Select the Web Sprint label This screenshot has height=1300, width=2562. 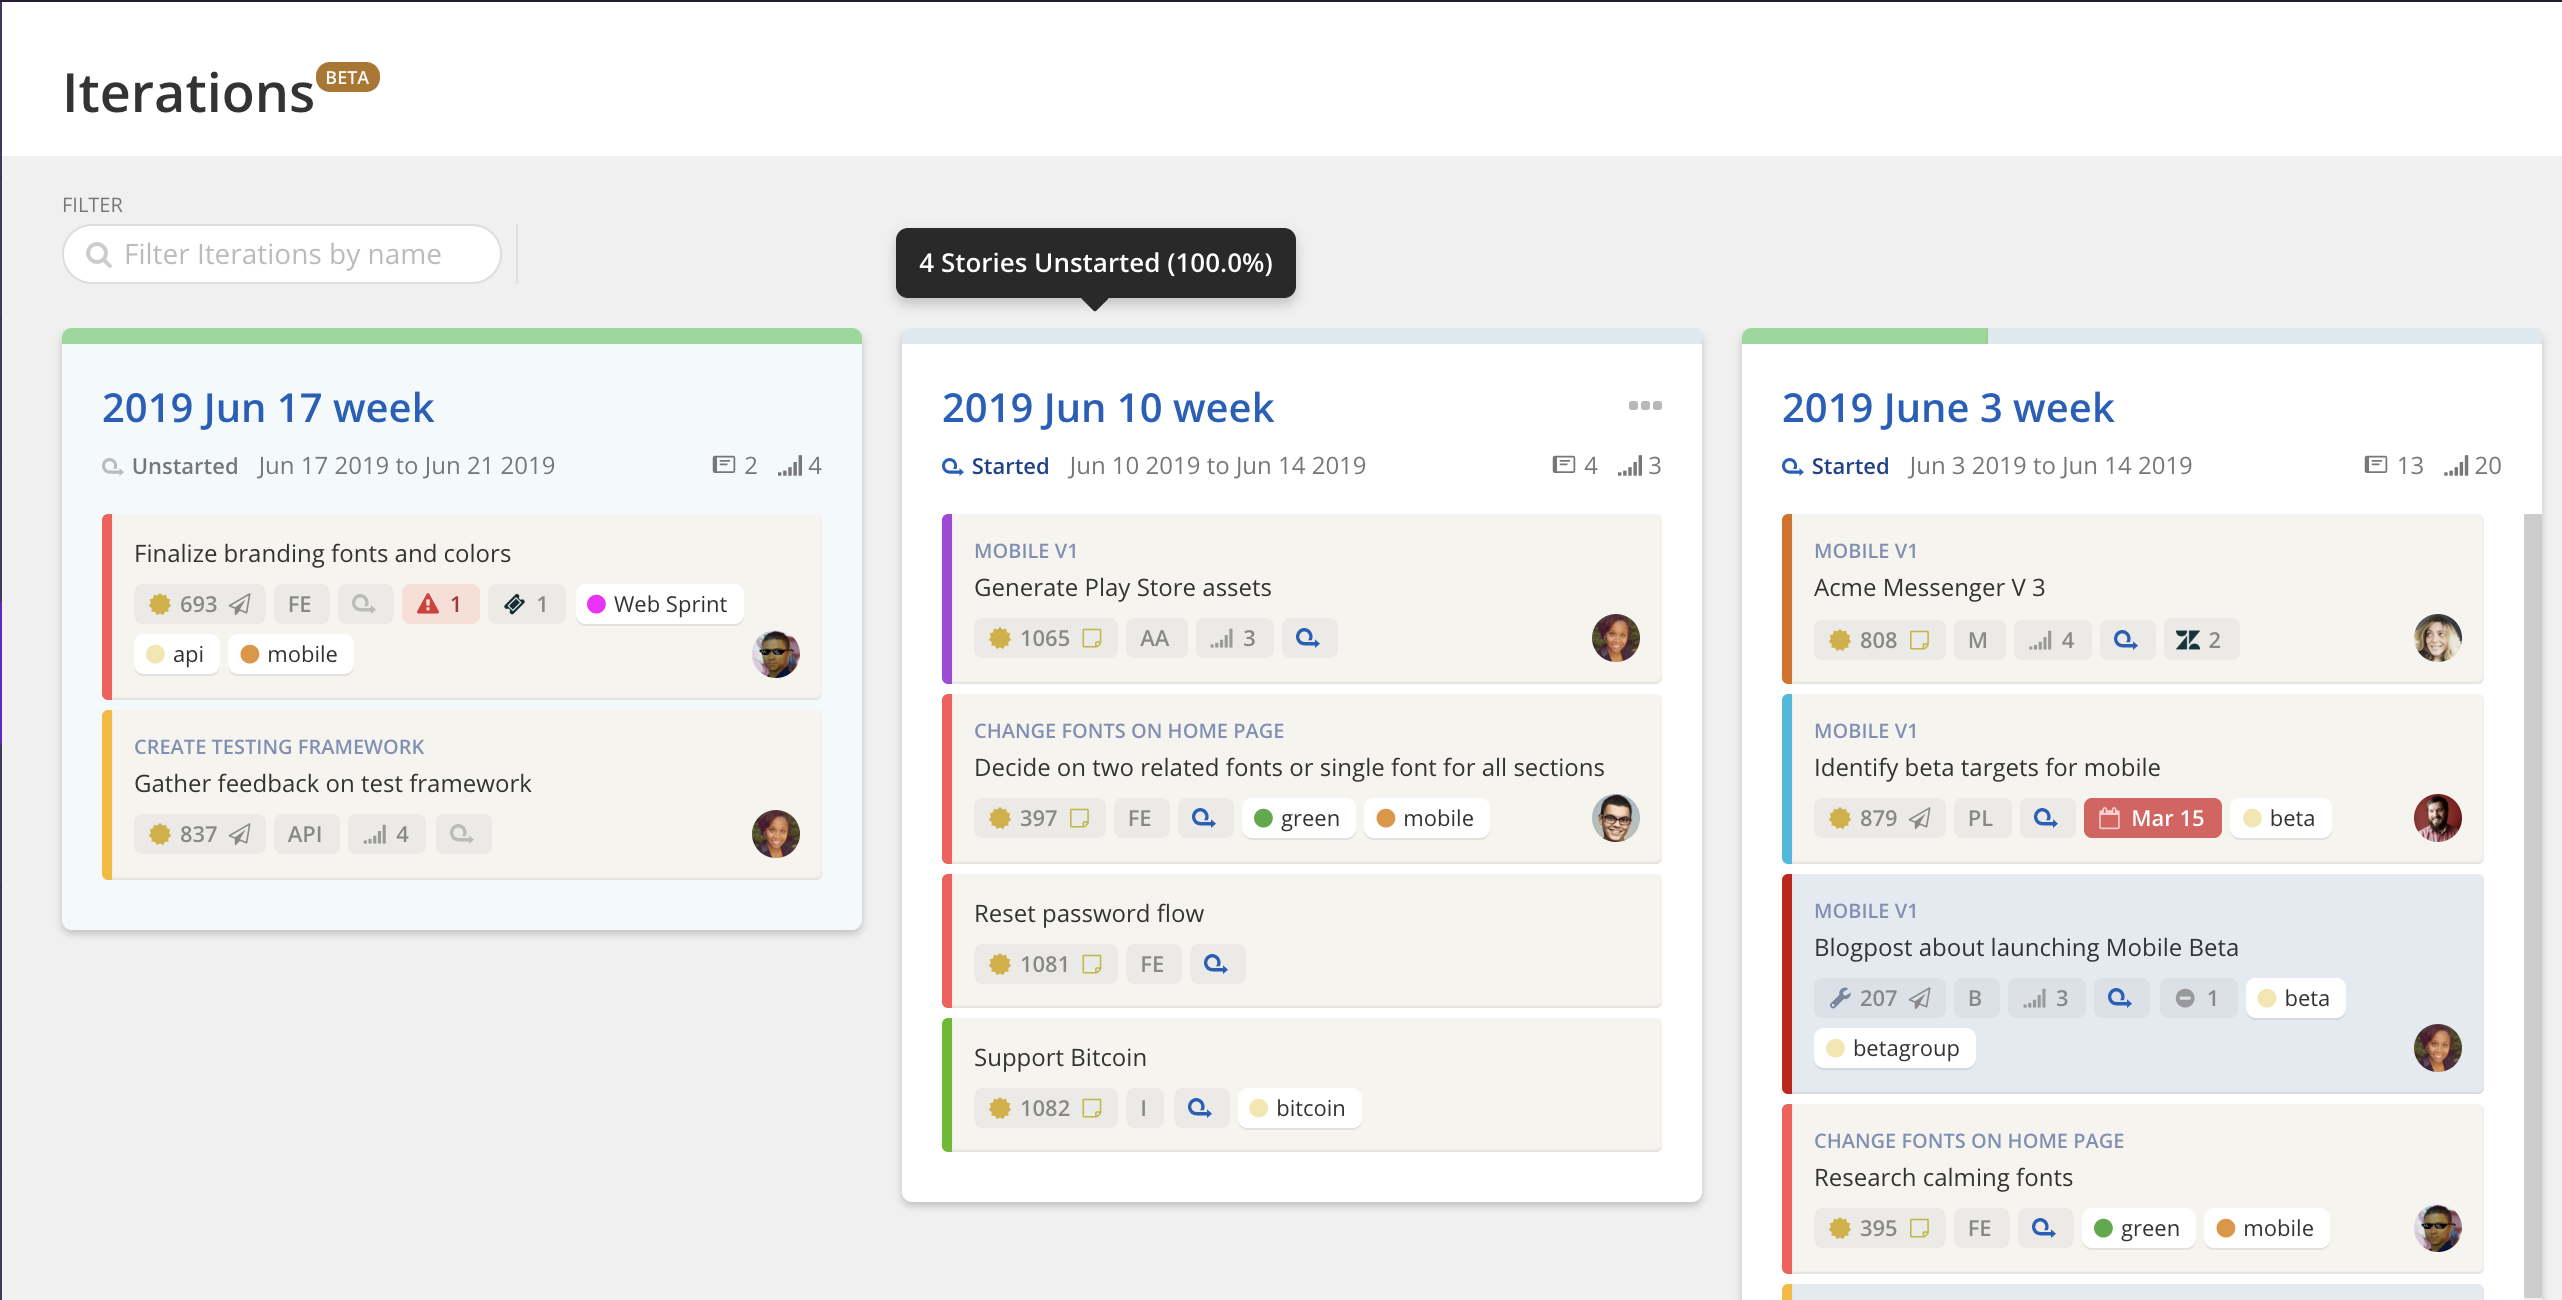(x=659, y=604)
